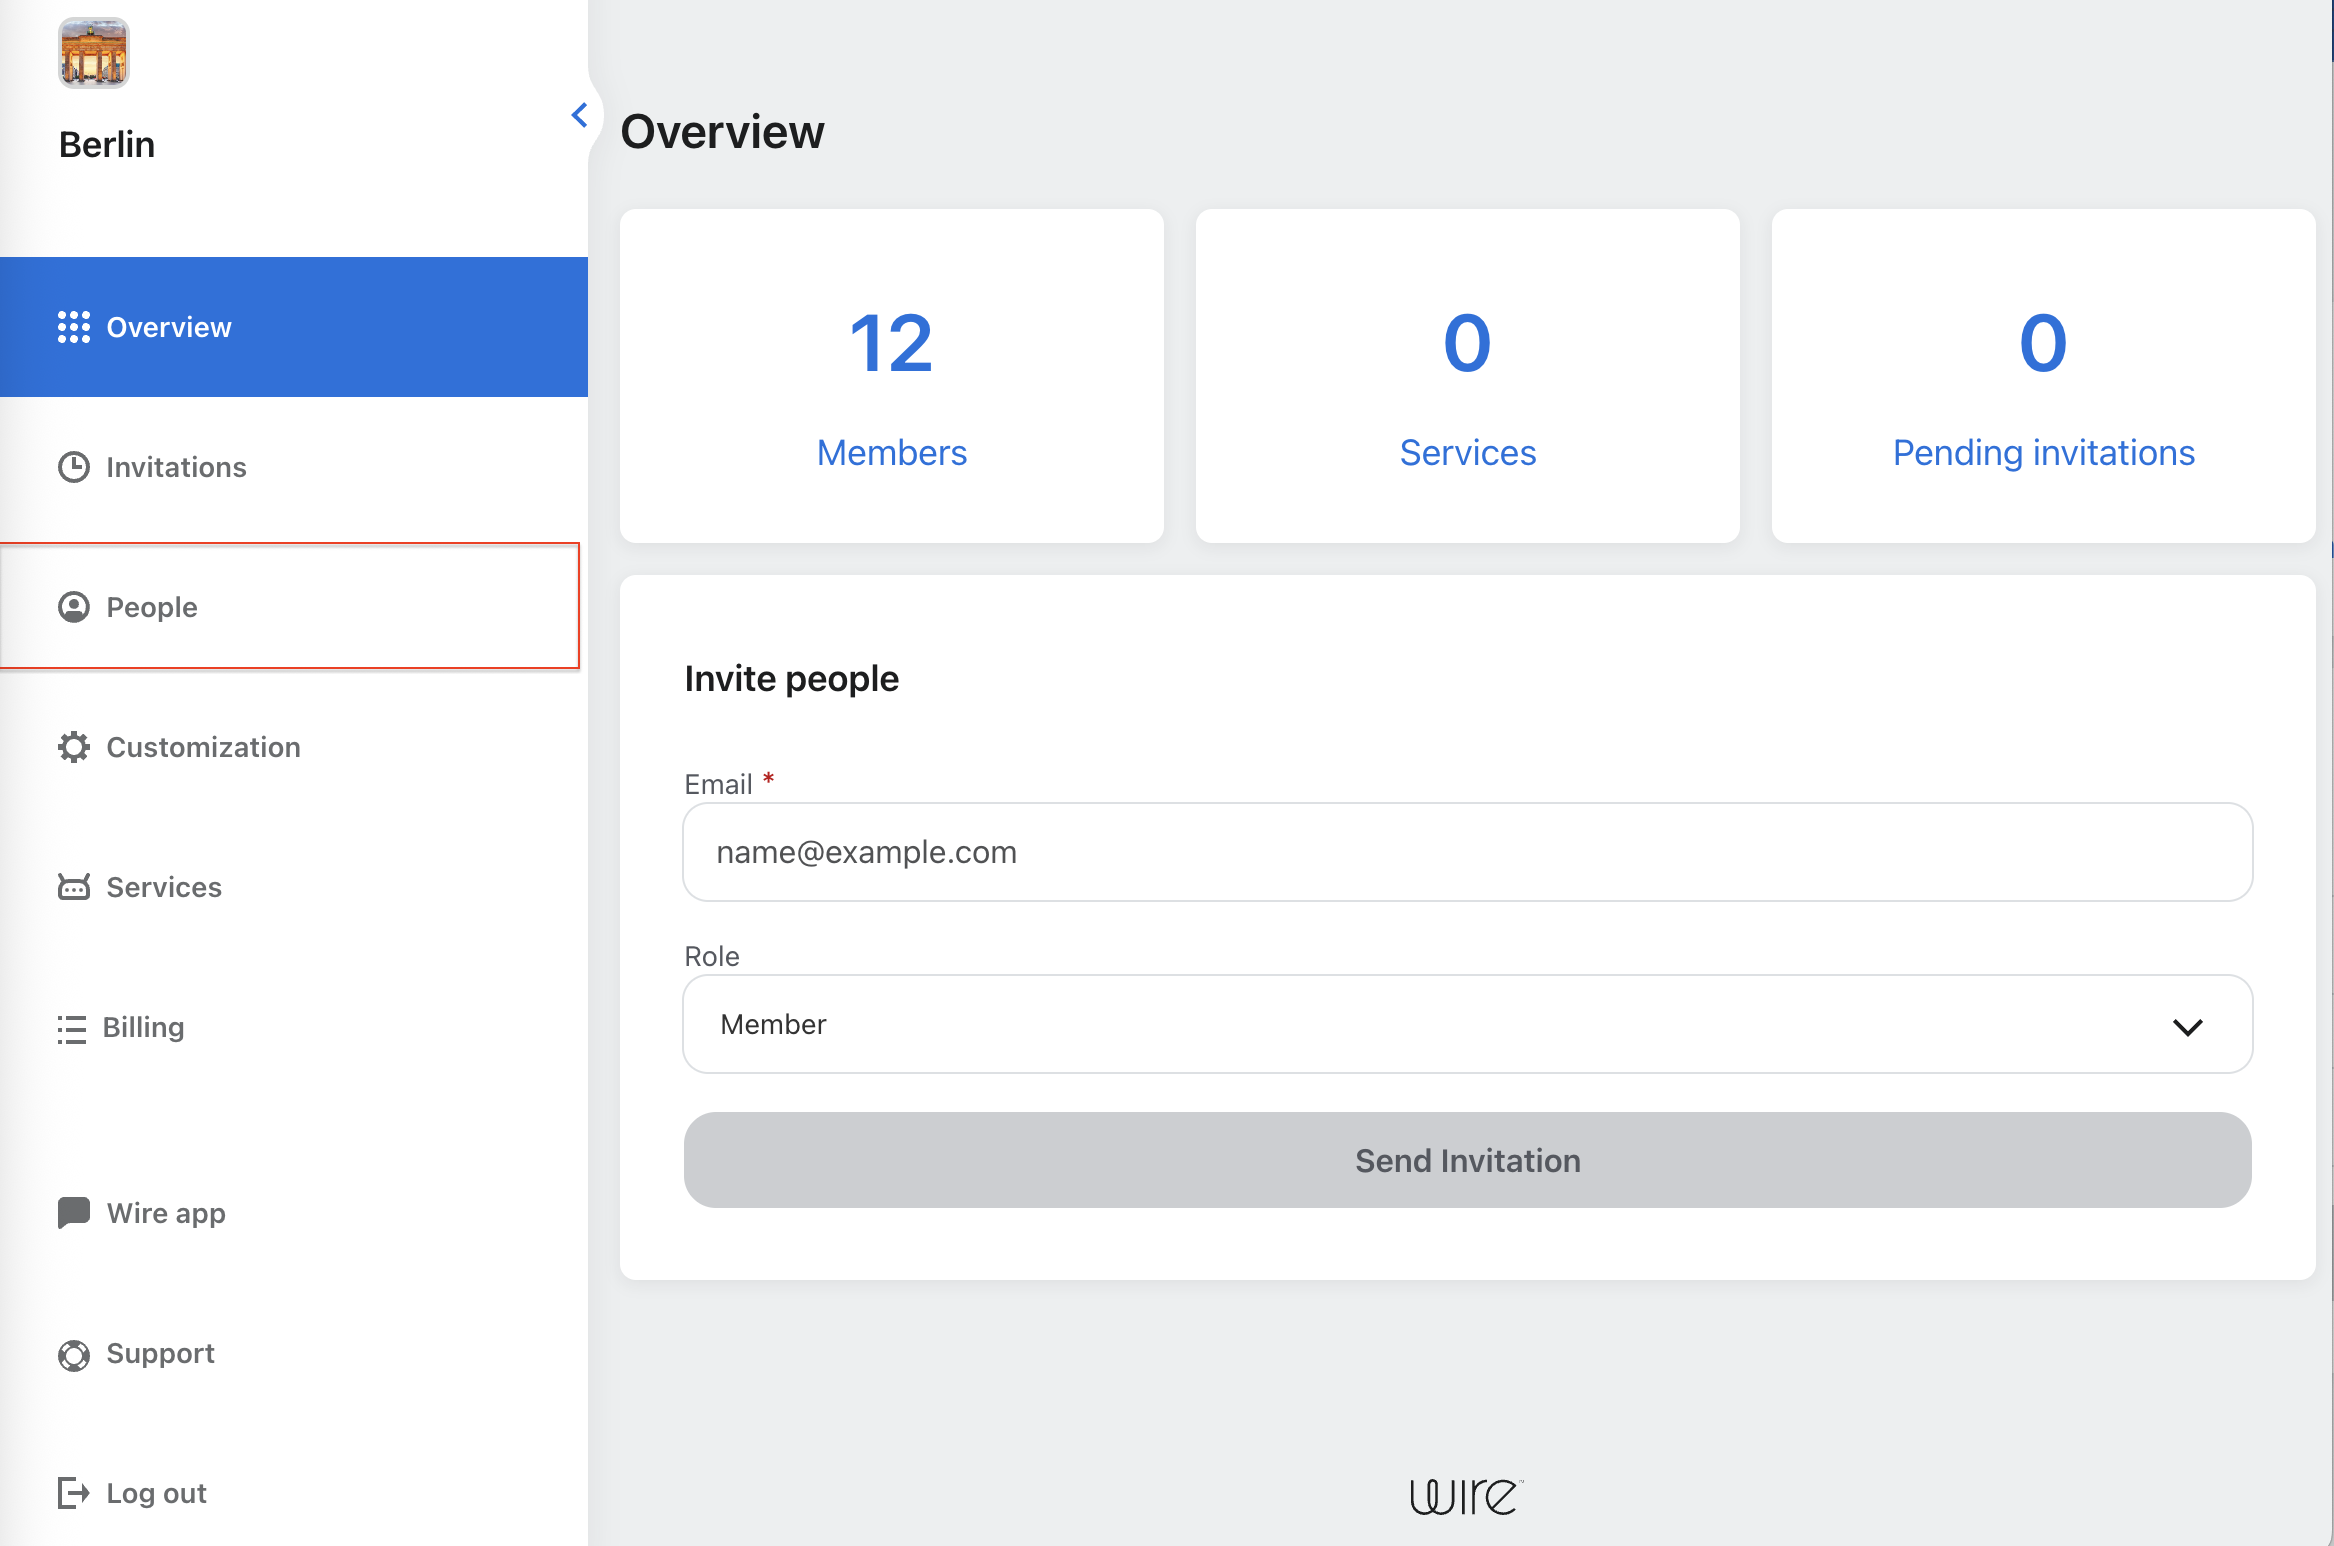Go to the Invitations page
Viewport: 2334px width, 1546px height.
294,467
